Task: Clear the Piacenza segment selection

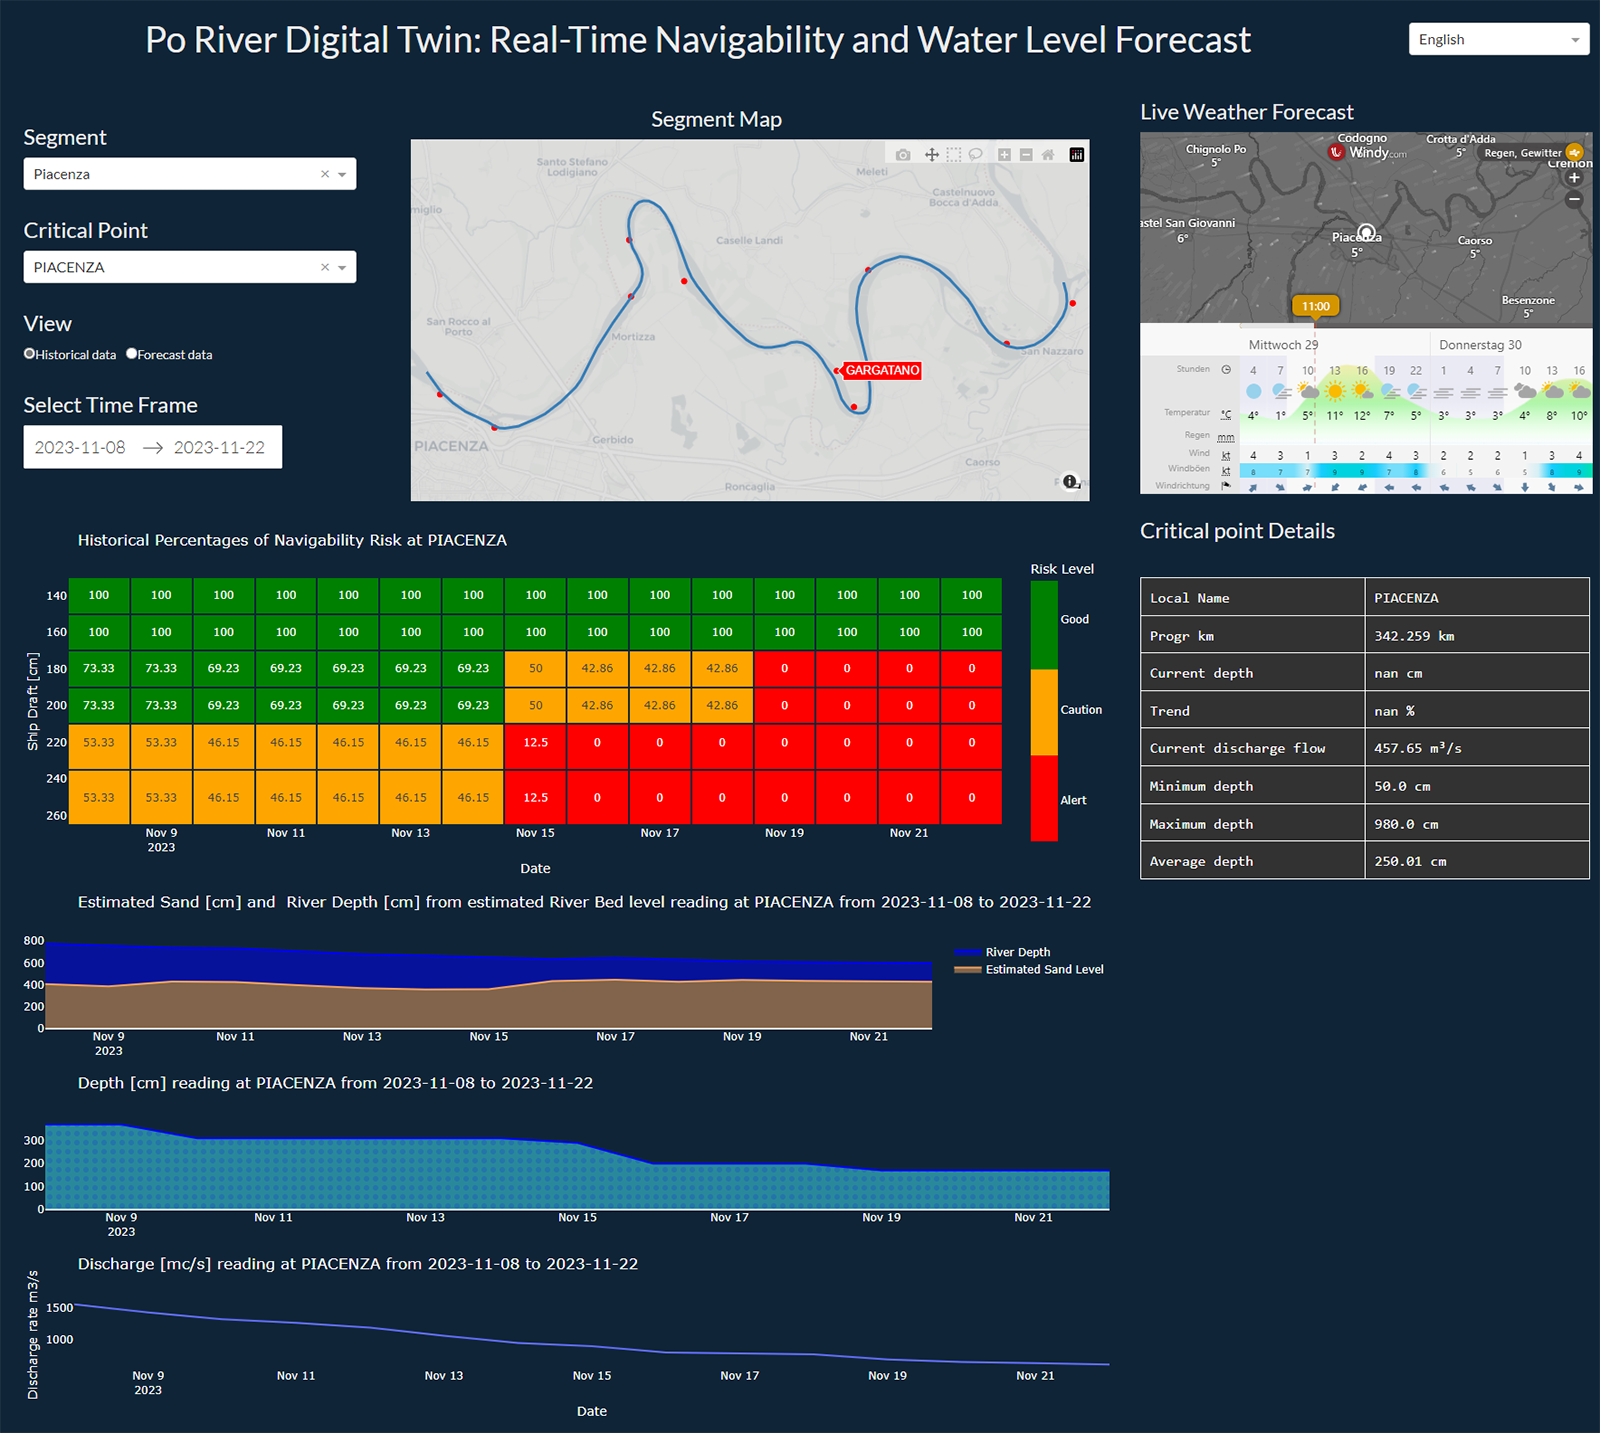Action: pyautogui.click(x=324, y=174)
